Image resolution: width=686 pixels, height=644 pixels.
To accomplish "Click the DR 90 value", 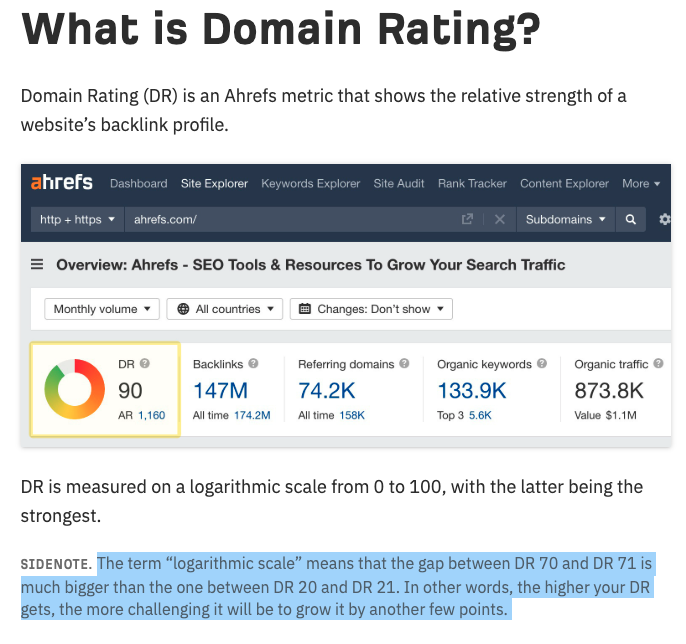I will [x=130, y=390].
